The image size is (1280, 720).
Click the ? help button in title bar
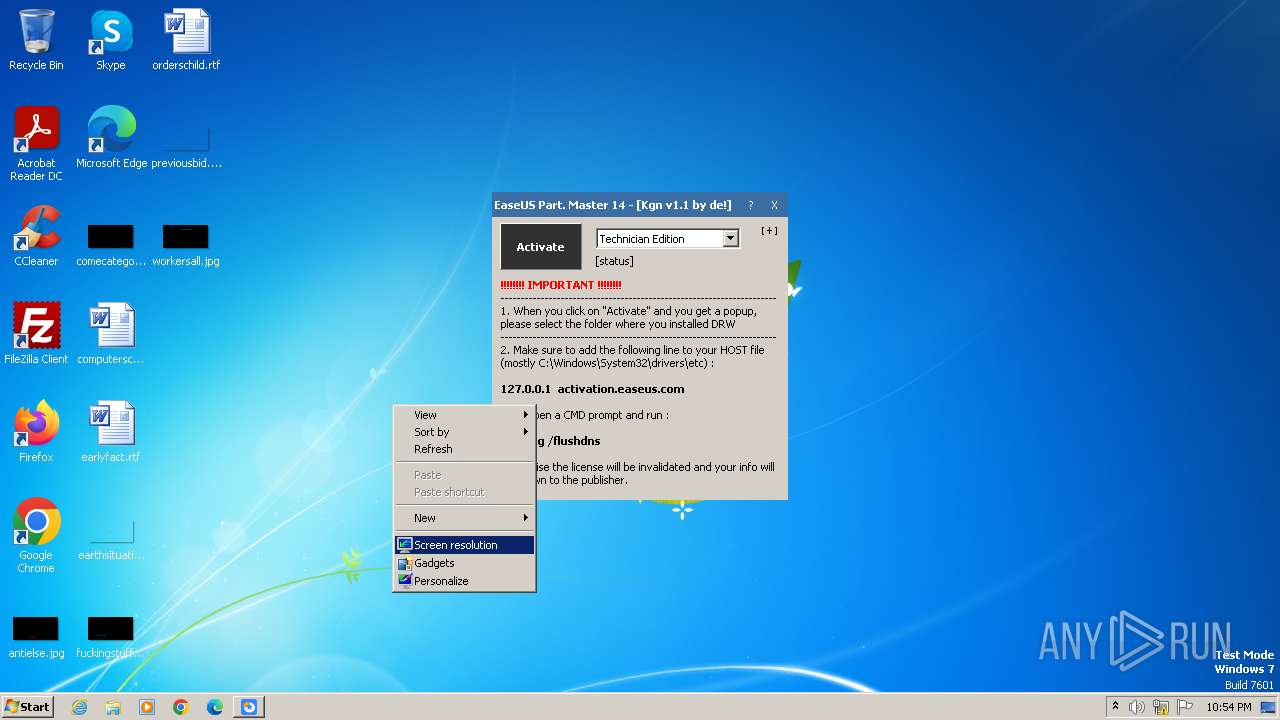tap(750, 205)
